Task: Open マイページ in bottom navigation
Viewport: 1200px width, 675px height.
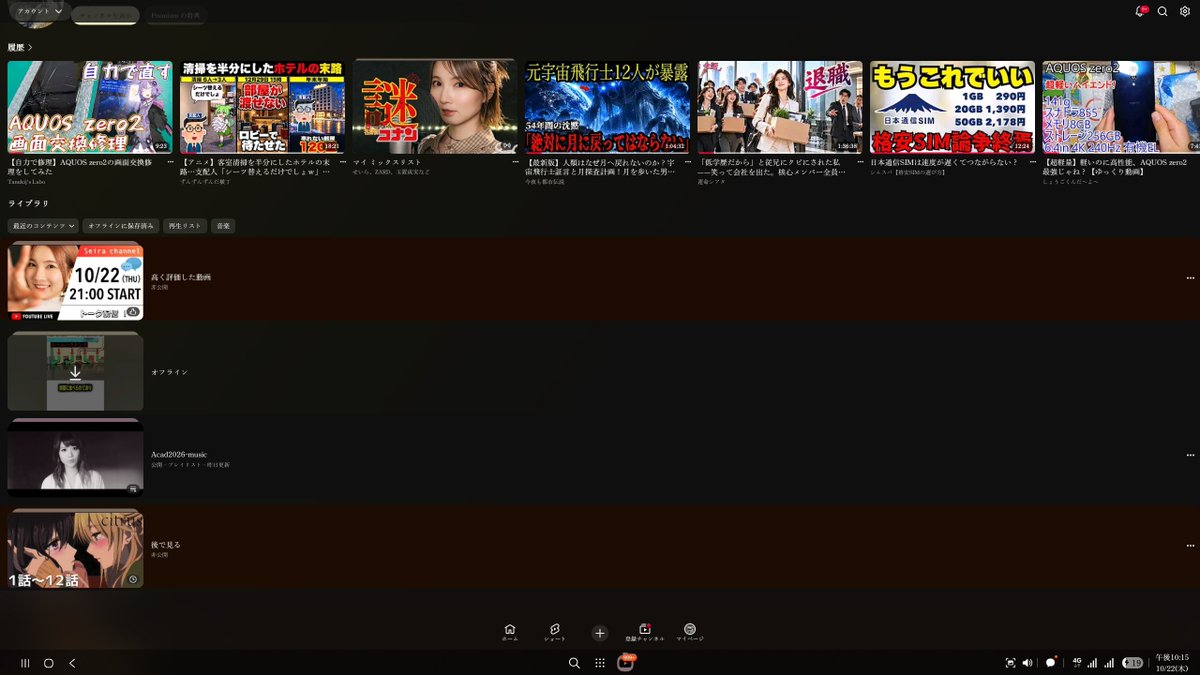Action: pos(690,632)
